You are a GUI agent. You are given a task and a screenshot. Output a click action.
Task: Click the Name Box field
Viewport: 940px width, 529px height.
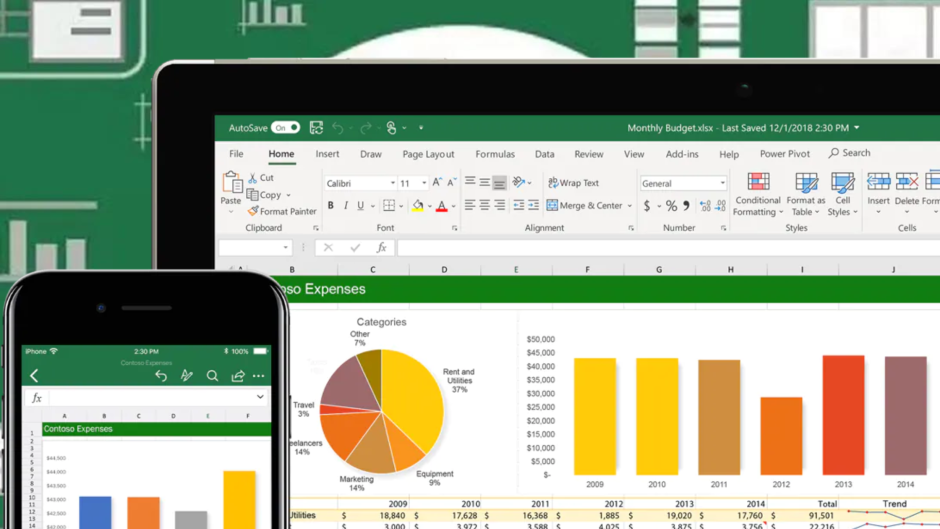tap(255, 247)
